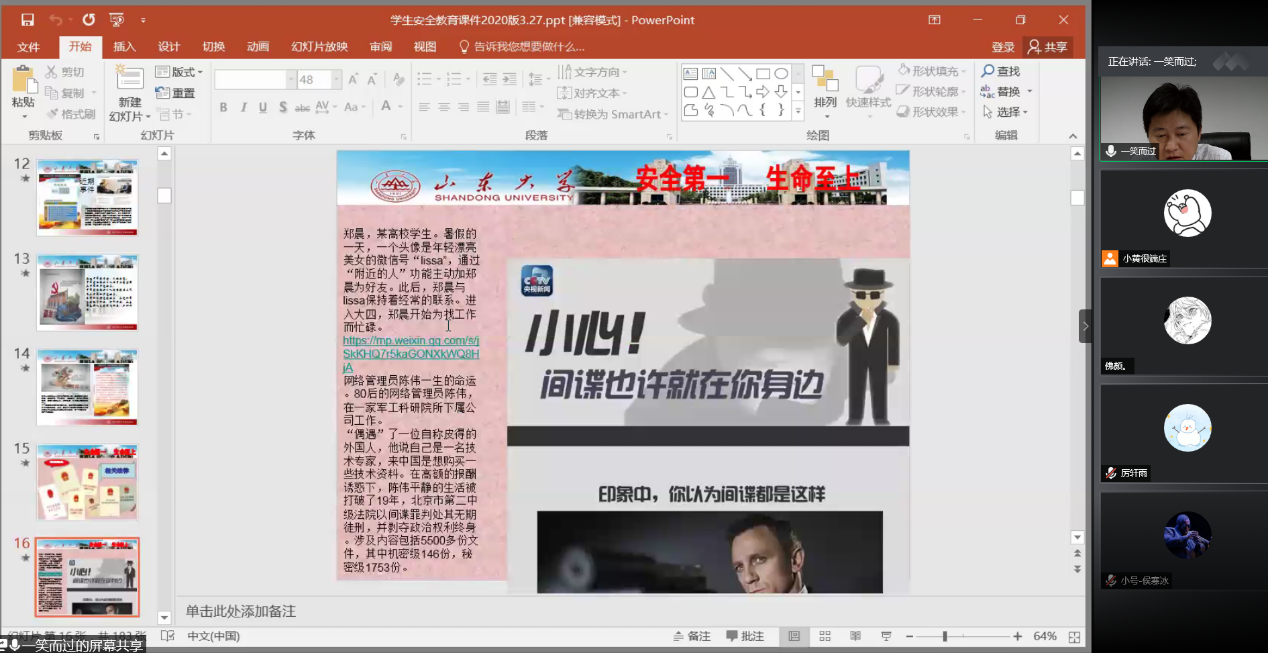Open the 版式 (Layout) dropdown

(180, 72)
